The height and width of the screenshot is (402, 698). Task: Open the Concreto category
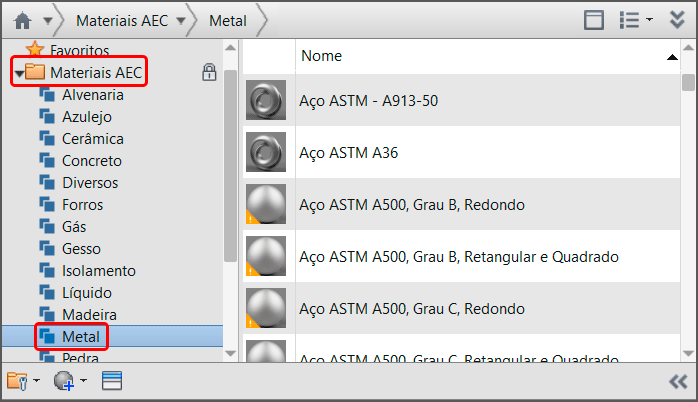tap(92, 161)
